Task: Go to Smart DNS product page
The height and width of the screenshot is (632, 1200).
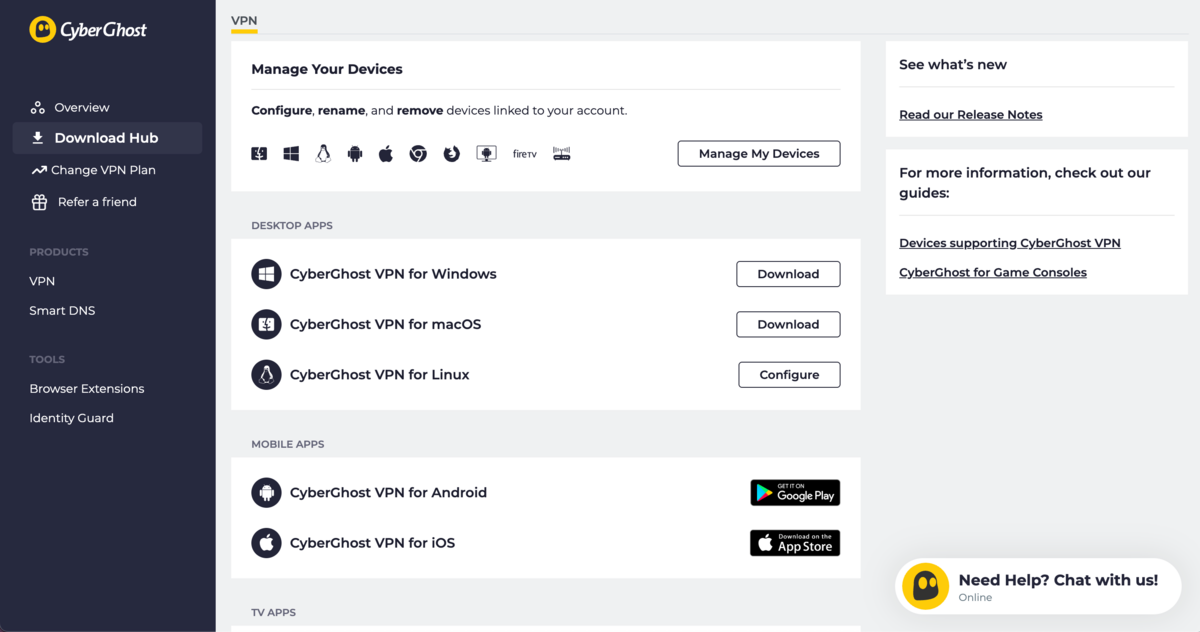Action: click(62, 311)
